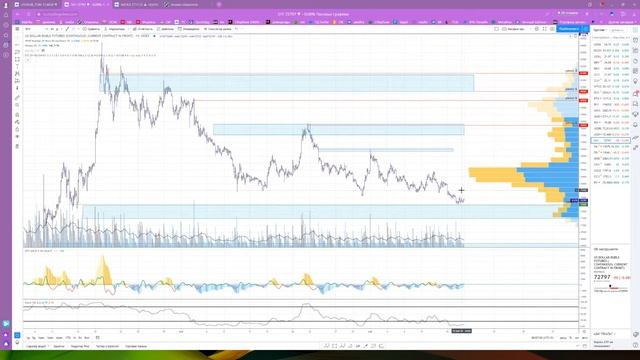Open the Скринер акций tab
This screenshot has height=360, width=640.
point(37,346)
